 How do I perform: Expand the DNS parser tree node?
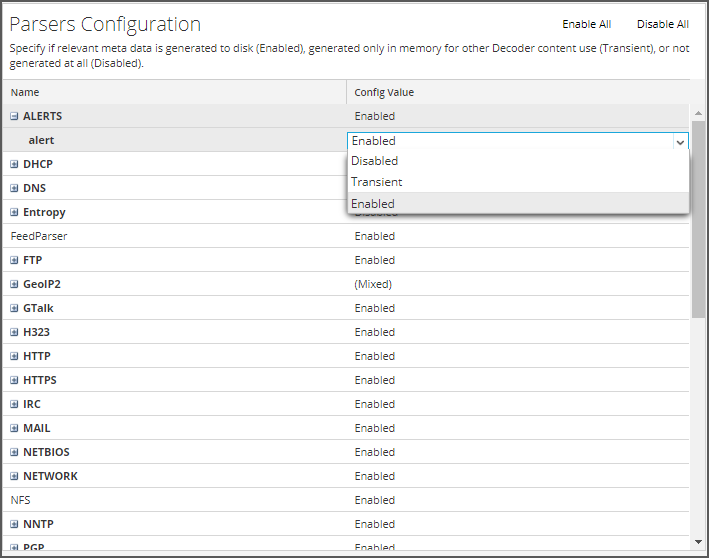(15, 188)
